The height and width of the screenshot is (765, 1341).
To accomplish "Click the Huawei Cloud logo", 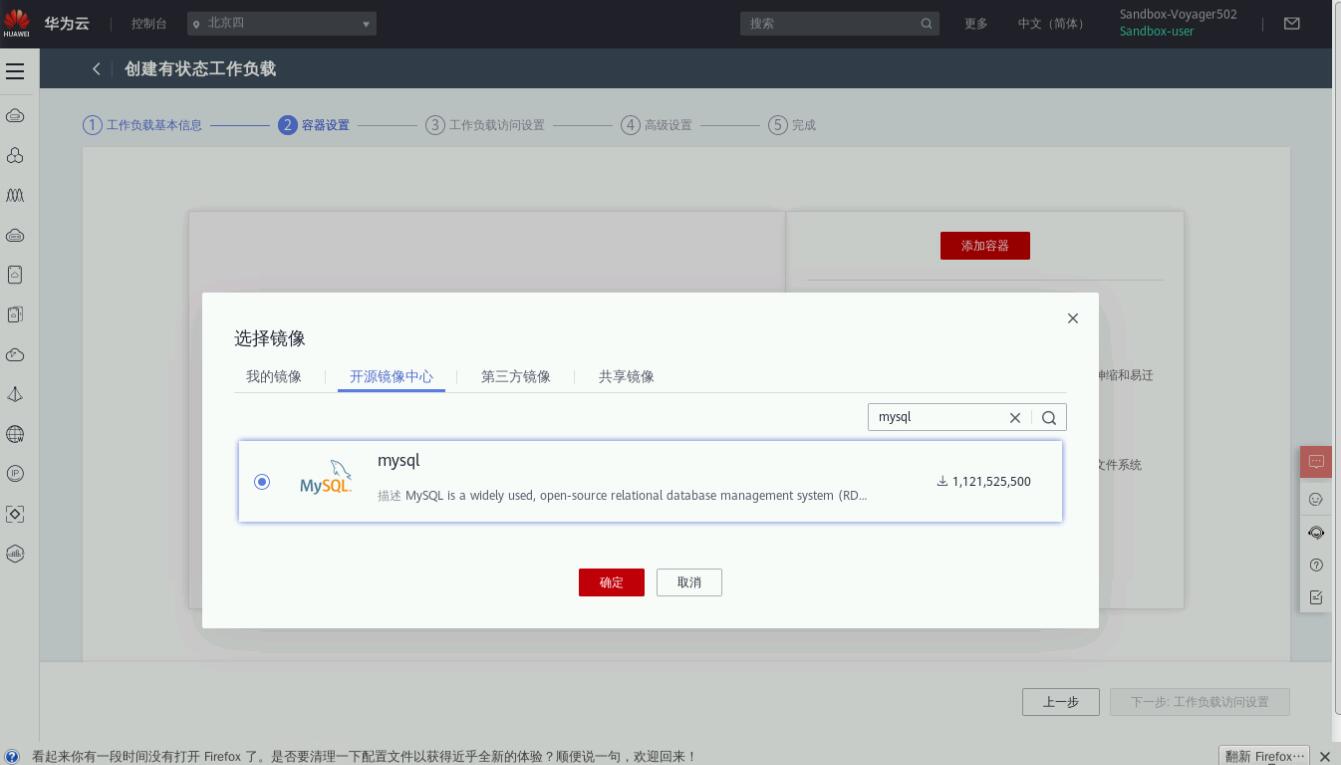I will (x=17, y=23).
